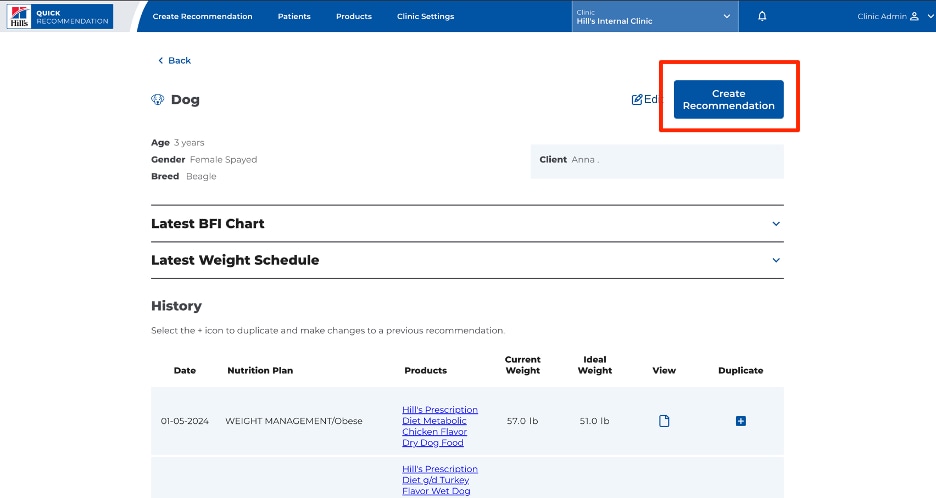Viewport: 936px width, 498px height.
Task: Click the Clinic Admin user icon
Action: pos(914,17)
